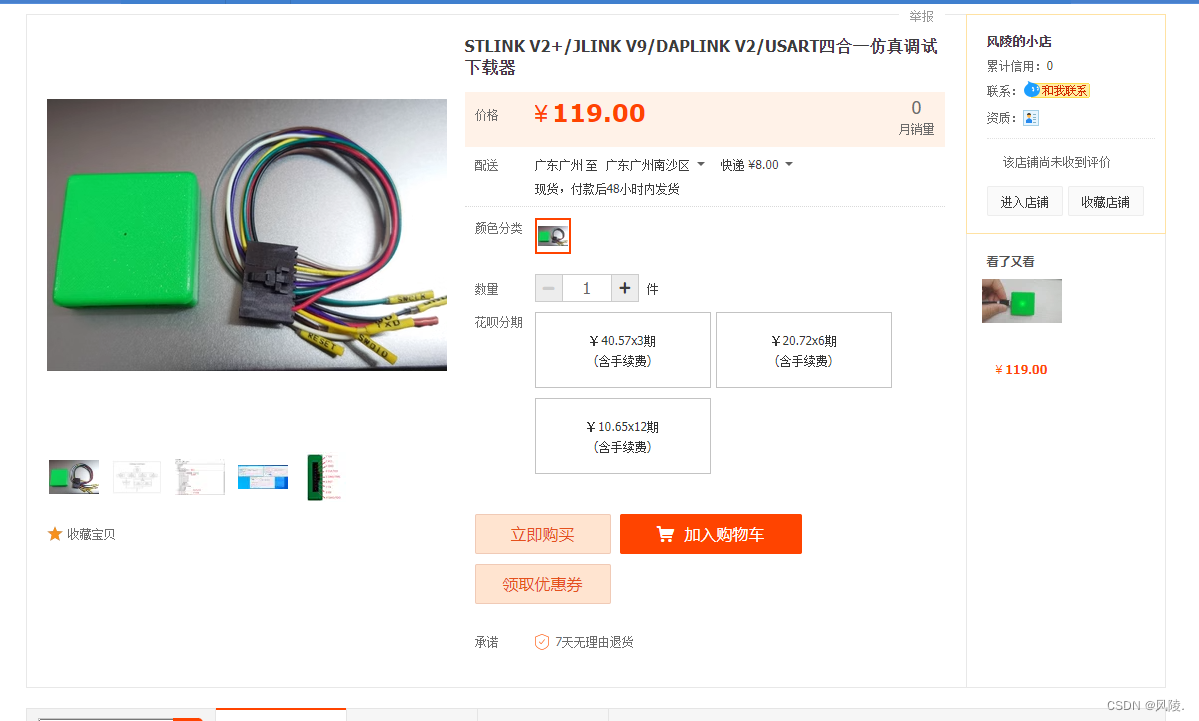Open the seller qualification card icon
The height and width of the screenshot is (721, 1199).
tap(1031, 118)
